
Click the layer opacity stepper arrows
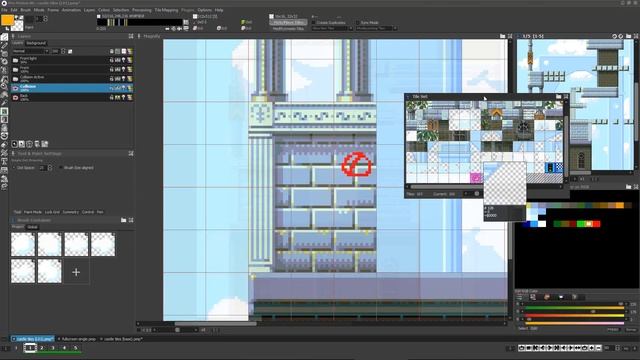coord(63,51)
